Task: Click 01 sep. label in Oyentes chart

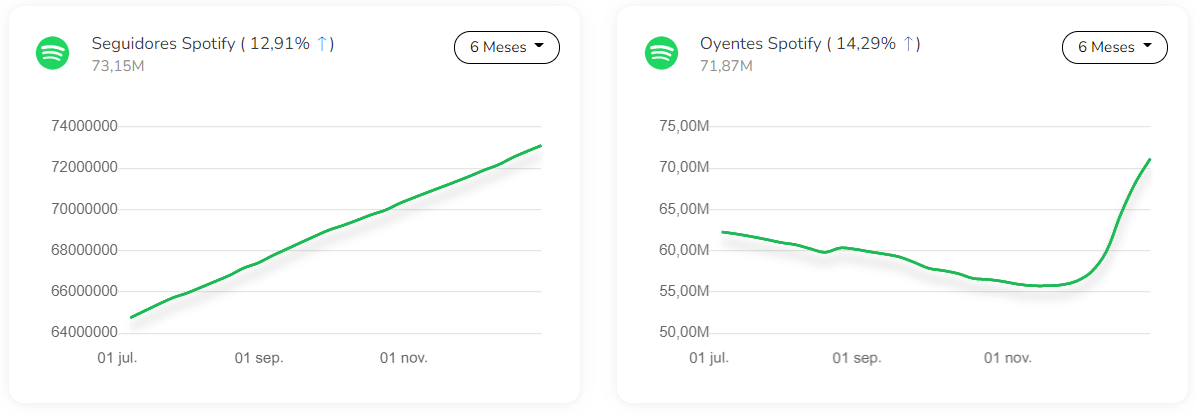Action: click(x=857, y=358)
